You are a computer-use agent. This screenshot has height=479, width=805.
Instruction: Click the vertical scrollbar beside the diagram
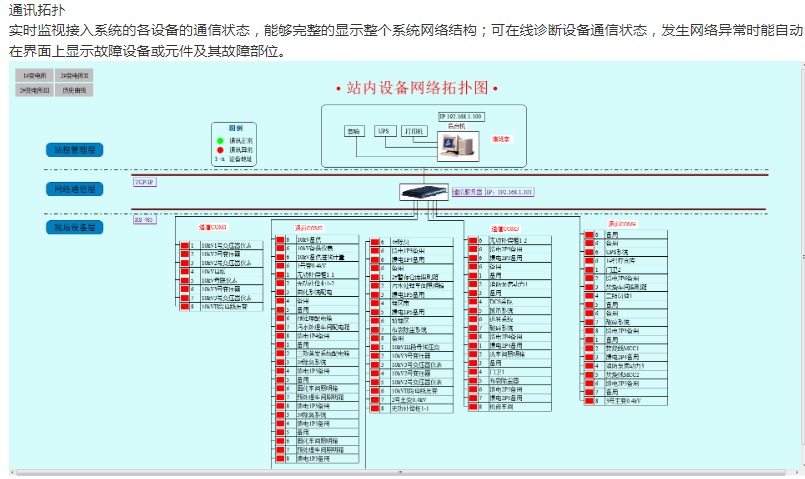pyautogui.click(x=802, y=257)
